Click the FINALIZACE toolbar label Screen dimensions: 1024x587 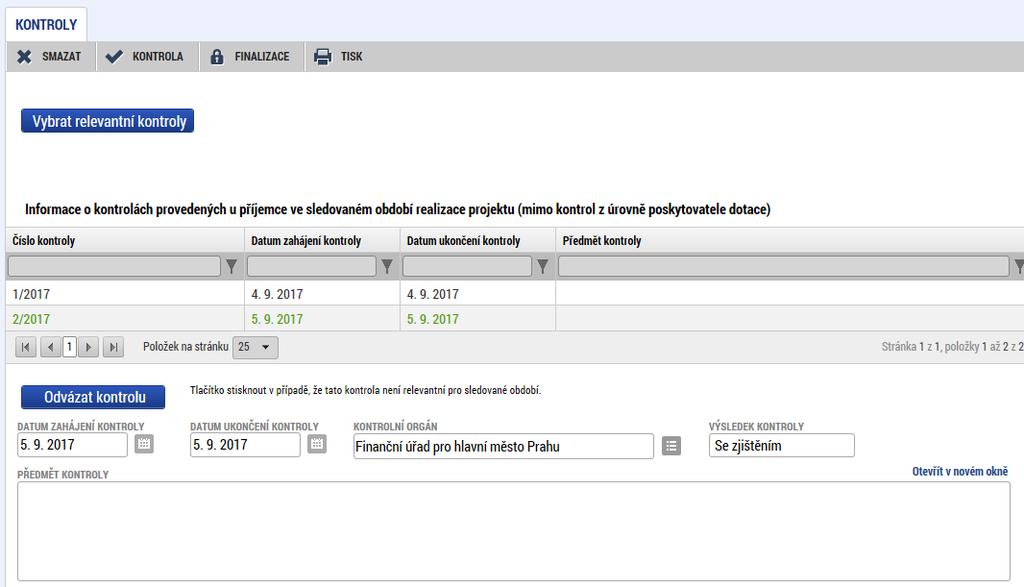[x=262, y=57]
